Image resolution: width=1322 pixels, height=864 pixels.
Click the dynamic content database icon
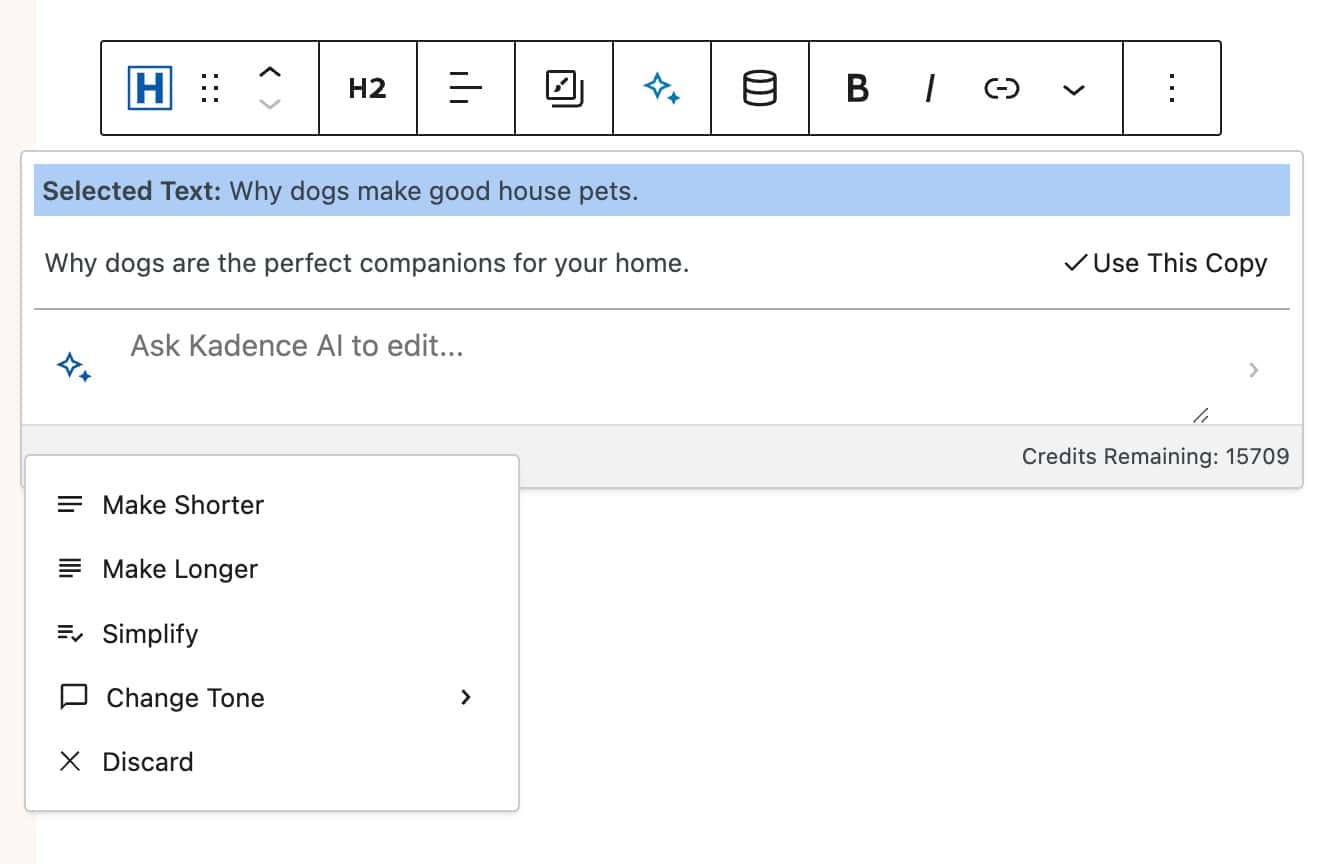(x=759, y=88)
